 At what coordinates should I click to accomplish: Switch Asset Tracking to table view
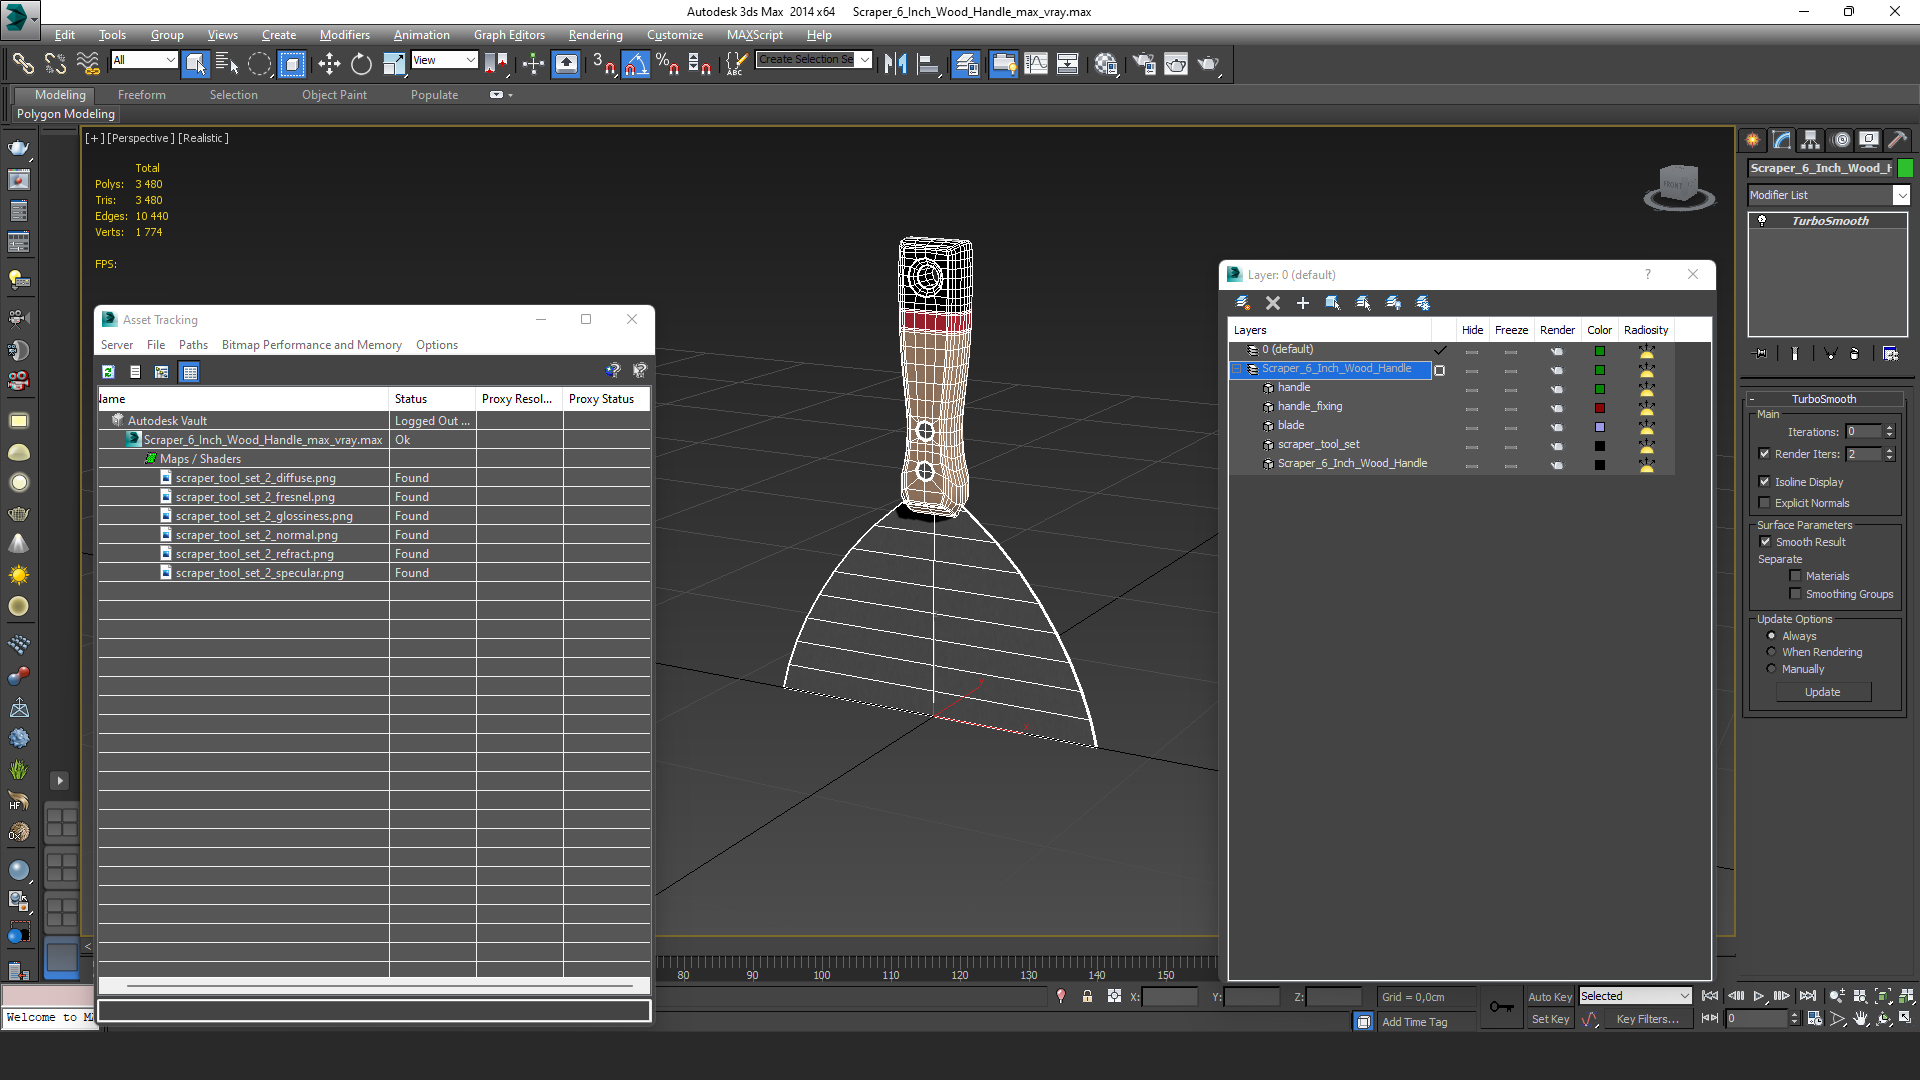click(189, 372)
